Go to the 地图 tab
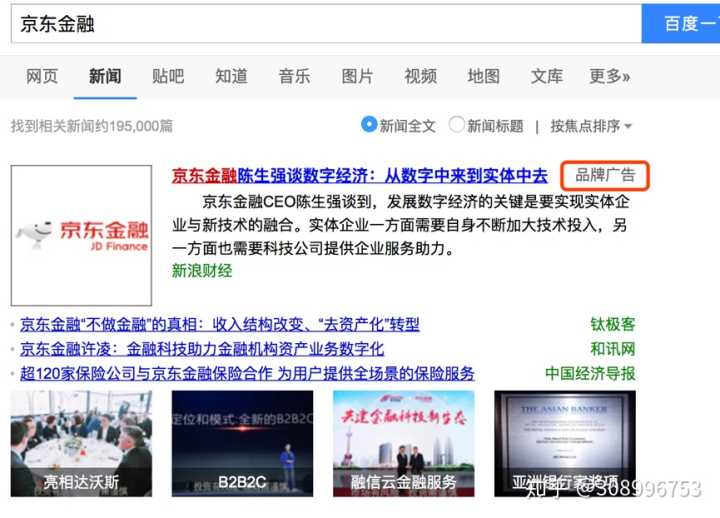The width and height of the screenshot is (720, 518). click(484, 76)
